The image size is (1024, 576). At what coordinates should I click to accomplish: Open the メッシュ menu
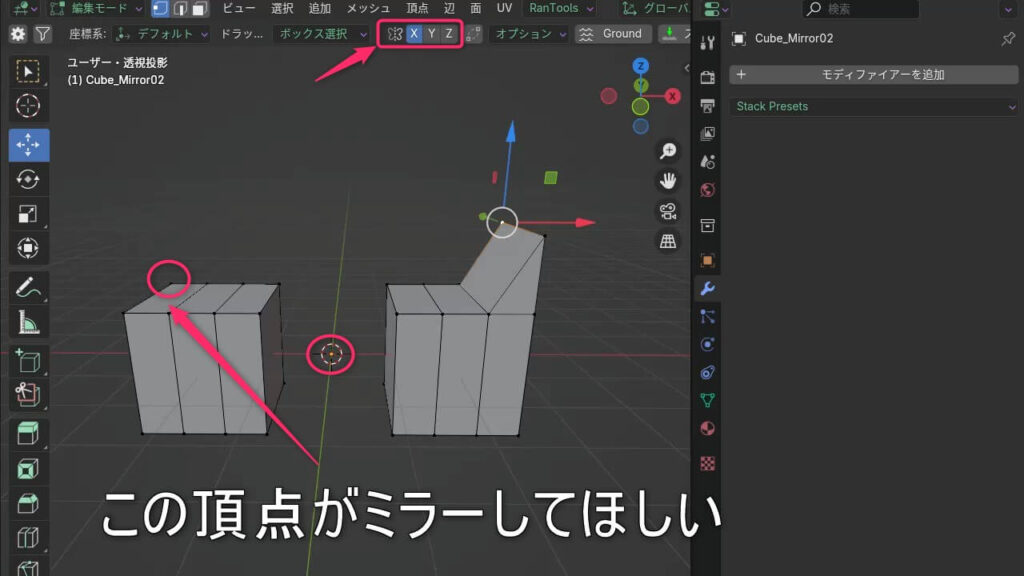[x=368, y=9]
